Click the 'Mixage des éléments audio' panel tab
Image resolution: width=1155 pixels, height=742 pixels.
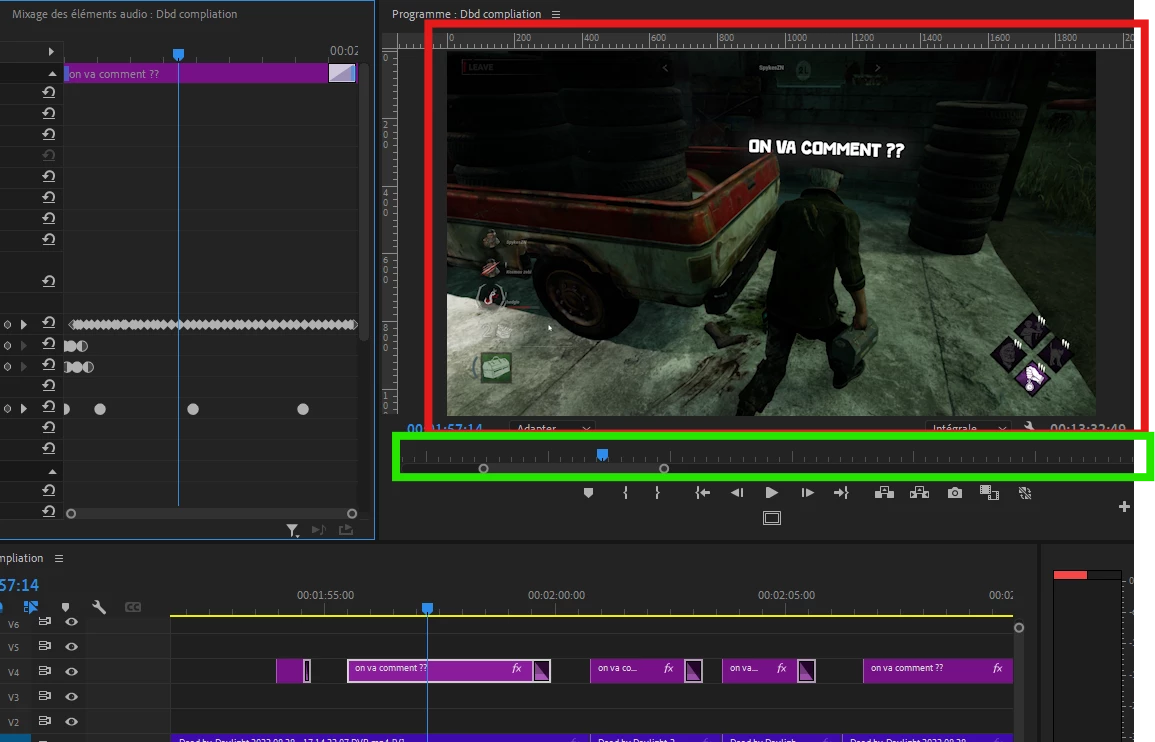[x=124, y=14]
